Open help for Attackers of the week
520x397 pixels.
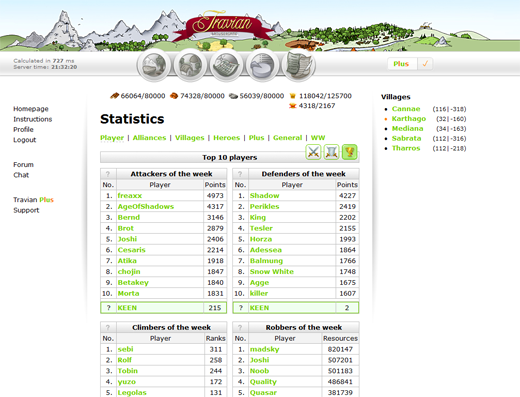(x=108, y=174)
